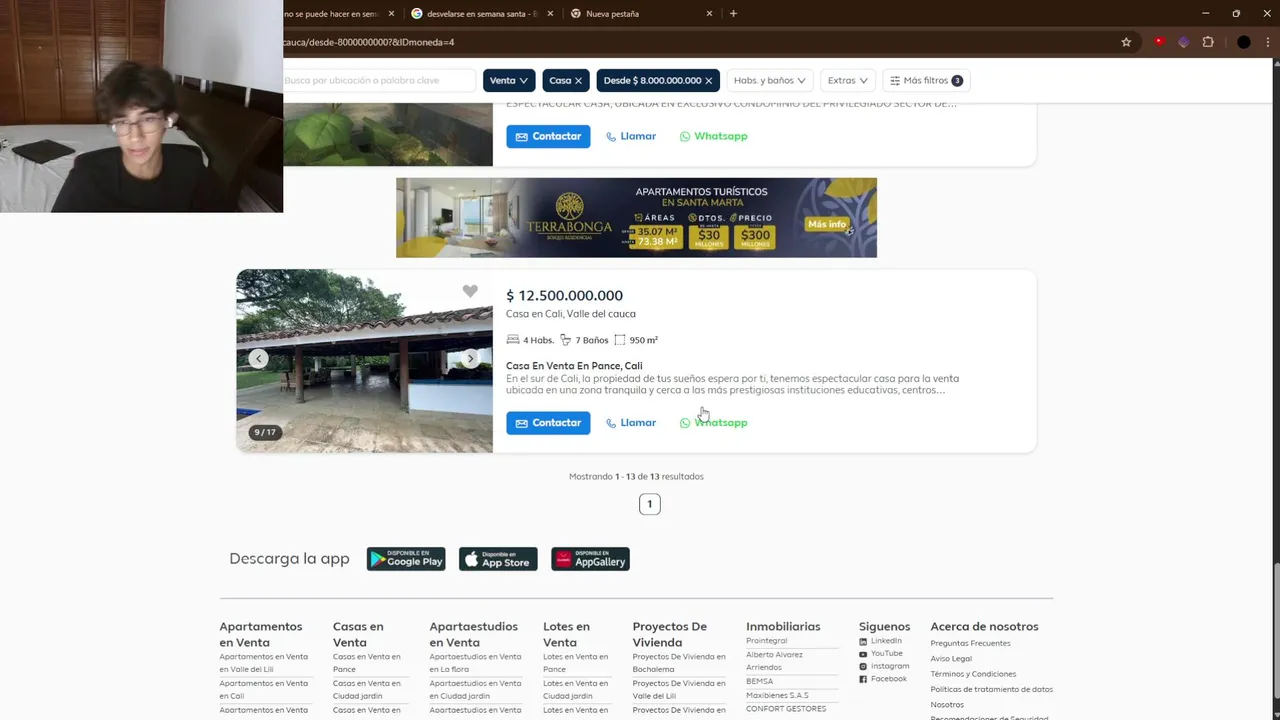1280x720 pixels.
Task: Open the Pance house photo thumbnail
Action: point(364,361)
